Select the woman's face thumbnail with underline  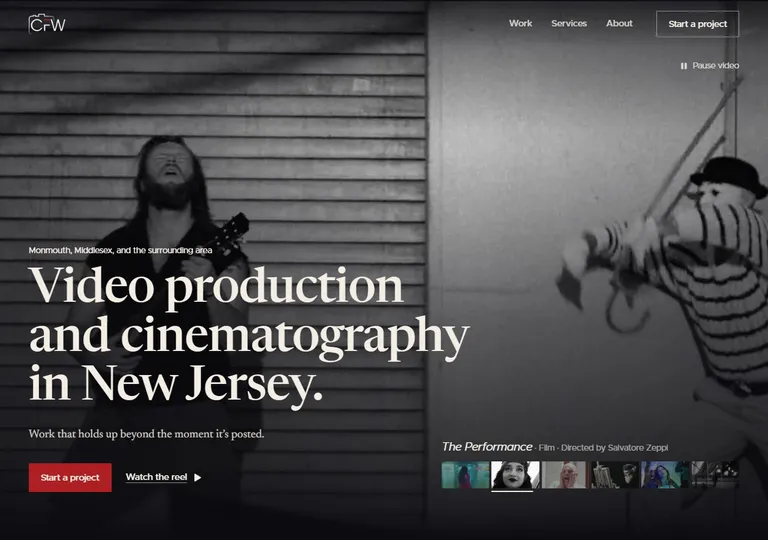coord(515,474)
